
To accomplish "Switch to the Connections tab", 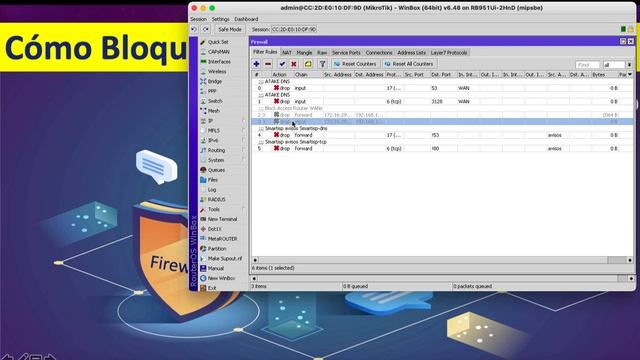I will tap(379, 53).
